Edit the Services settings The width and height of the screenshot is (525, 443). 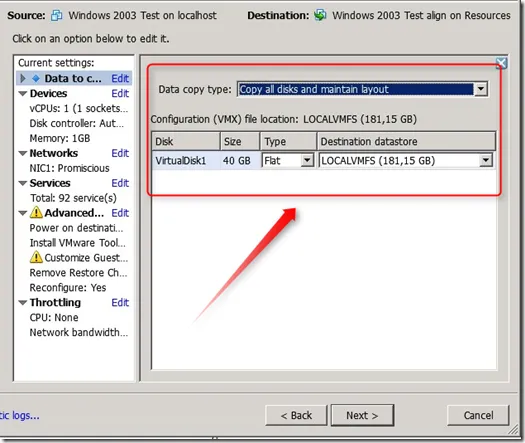tap(120, 183)
